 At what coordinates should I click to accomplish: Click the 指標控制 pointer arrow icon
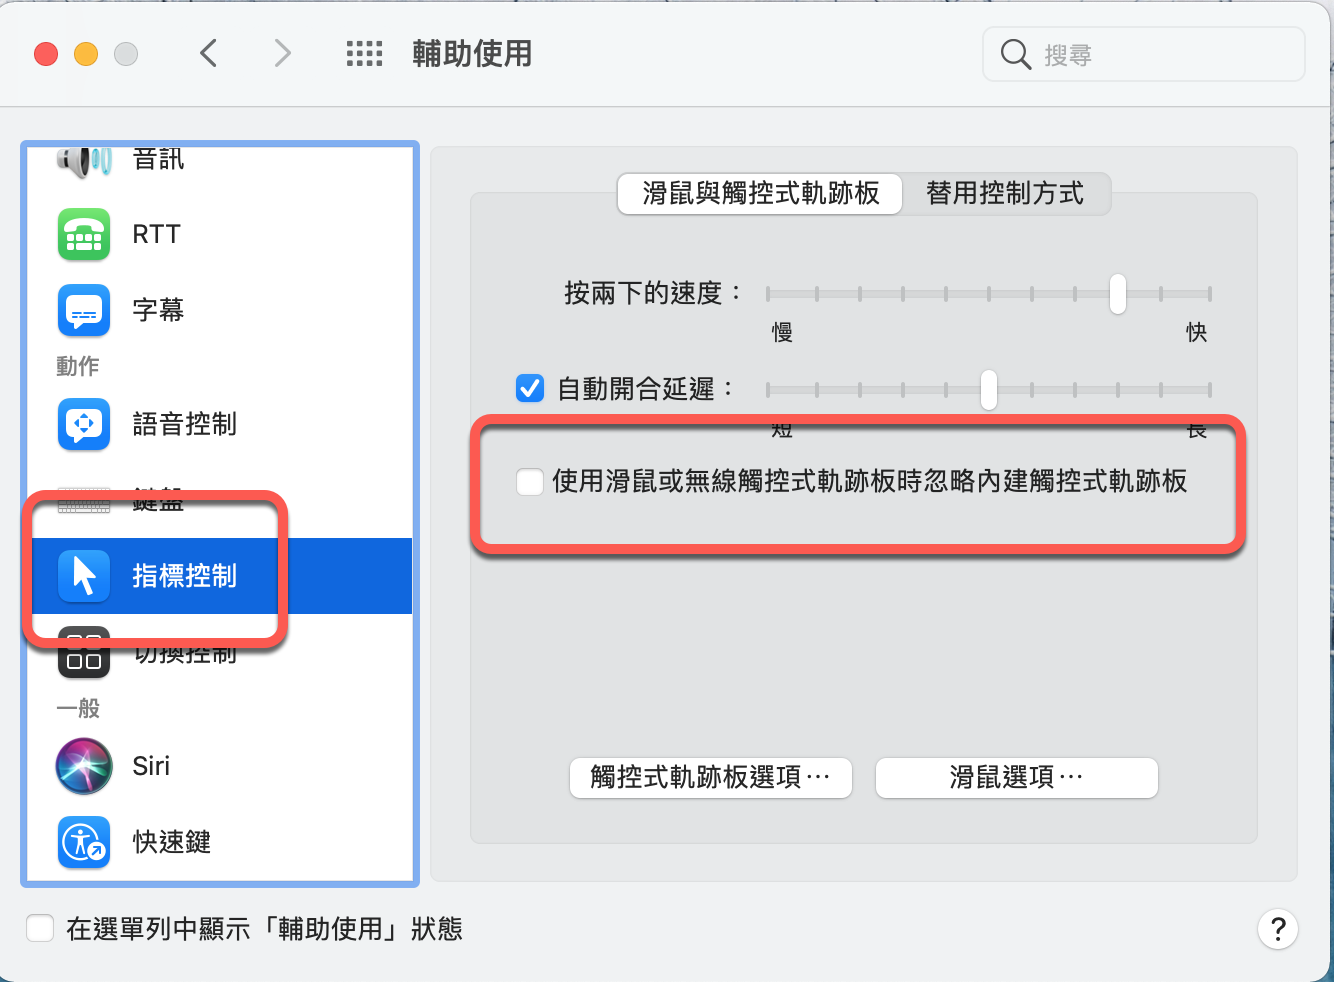tap(84, 576)
